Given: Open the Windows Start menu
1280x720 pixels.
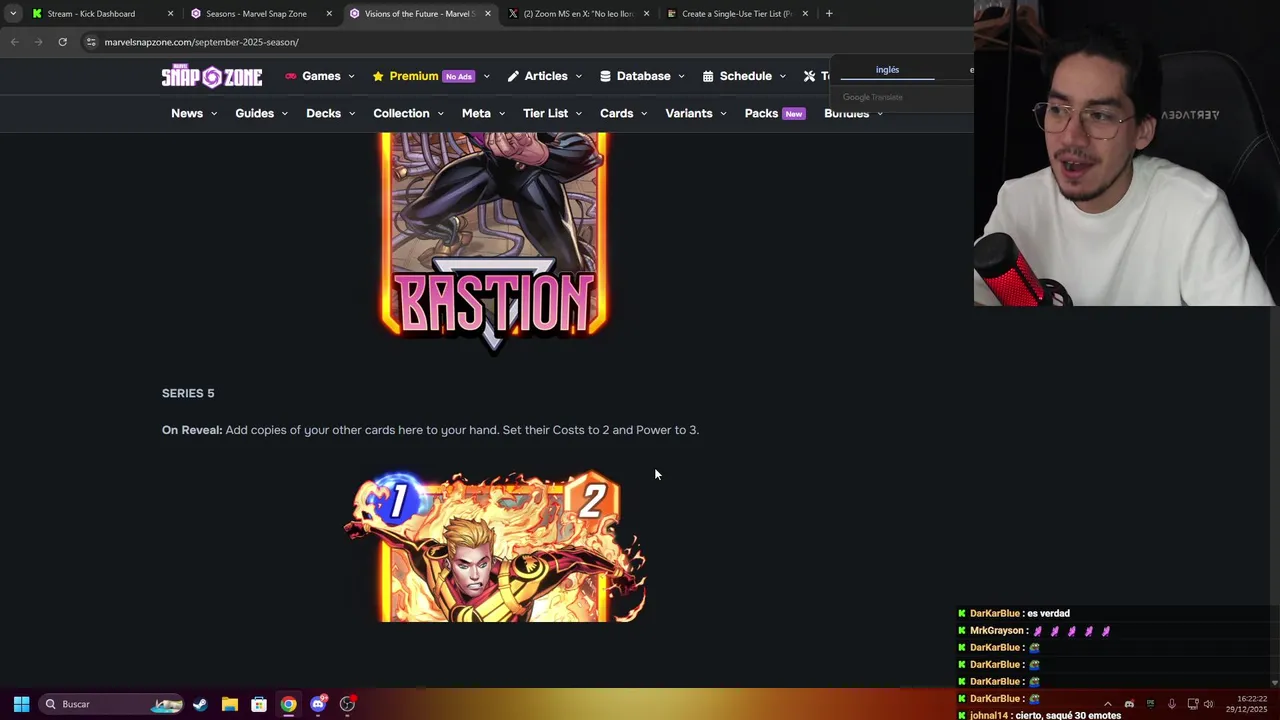Looking at the screenshot, I should coord(21,704).
